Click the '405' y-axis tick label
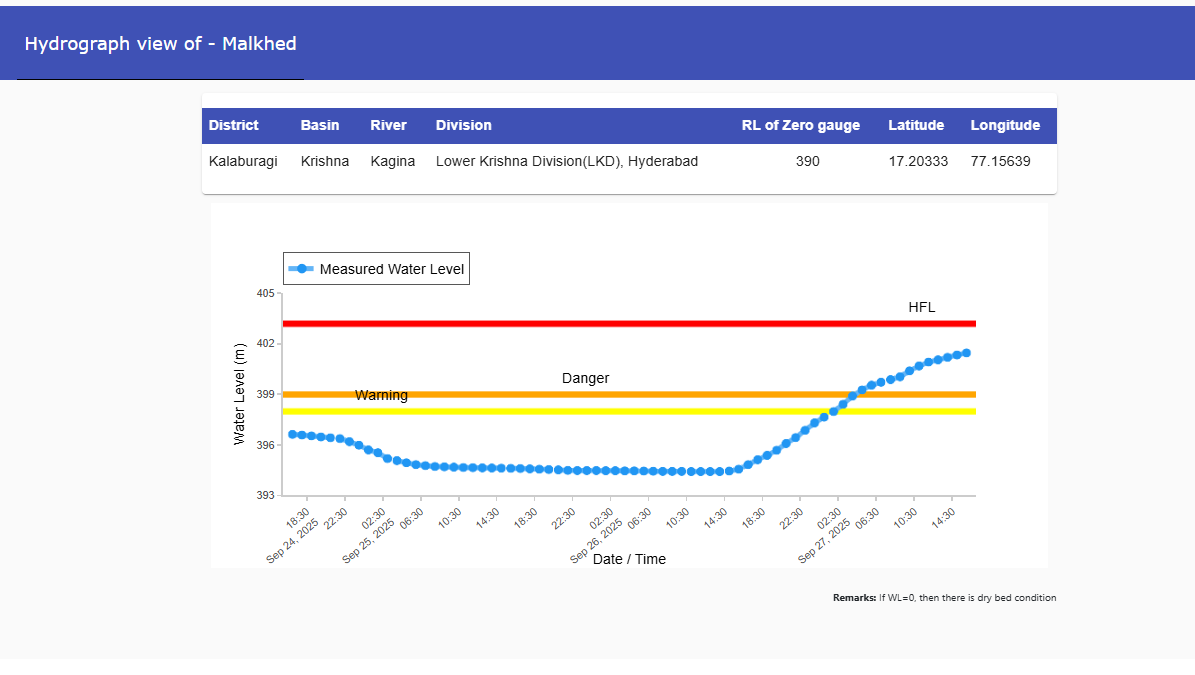This screenshot has width=1195, height=675. click(265, 293)
